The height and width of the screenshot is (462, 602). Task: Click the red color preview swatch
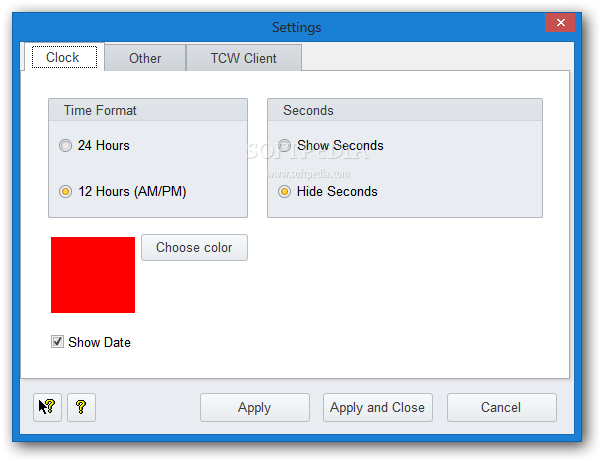(93, 275)
